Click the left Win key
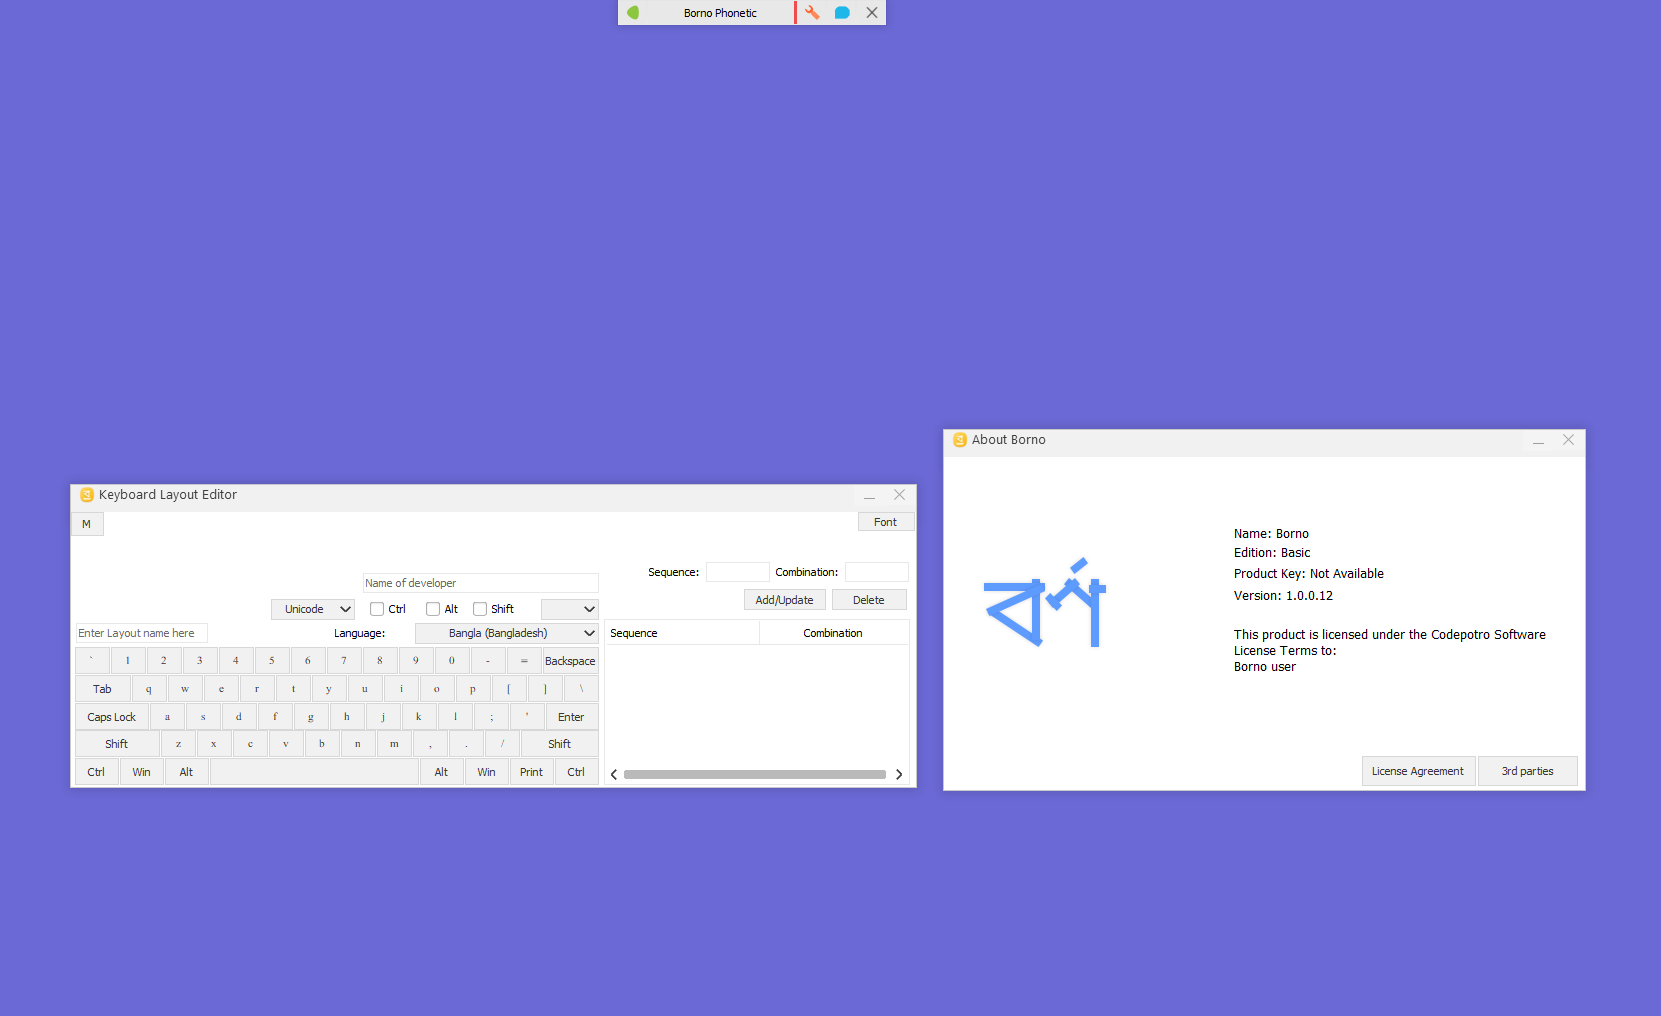Screen dimensions: 1661x1016 (142, 772)
